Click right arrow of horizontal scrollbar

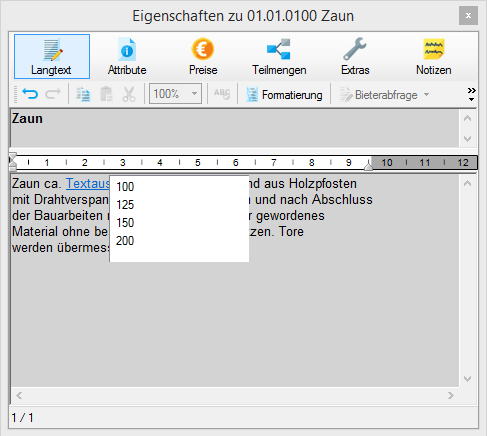[451, 396]
